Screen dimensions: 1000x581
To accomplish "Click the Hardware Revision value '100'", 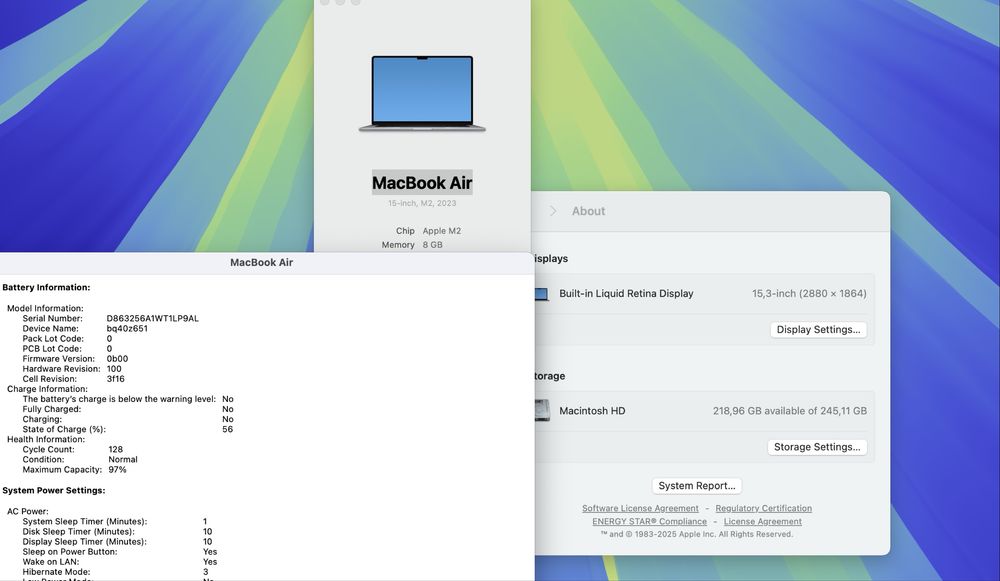I will pos(114,369).
